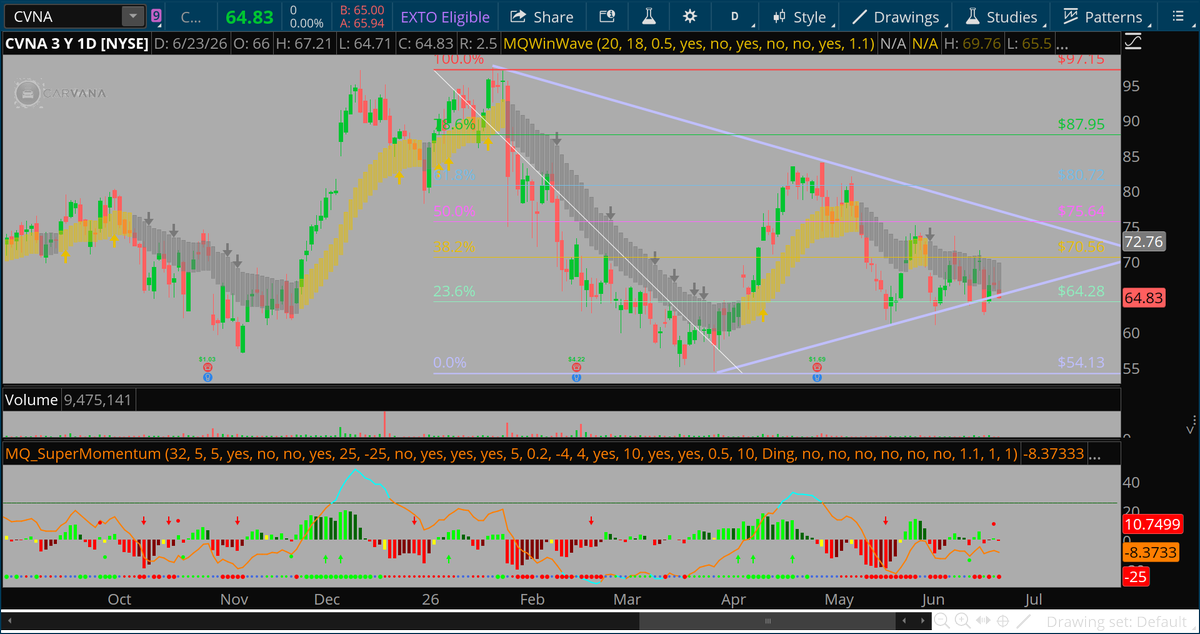Open the Studies menu
Image resolution: width=1200 pixels, height=634 pixels.
tap(1001, 17)
